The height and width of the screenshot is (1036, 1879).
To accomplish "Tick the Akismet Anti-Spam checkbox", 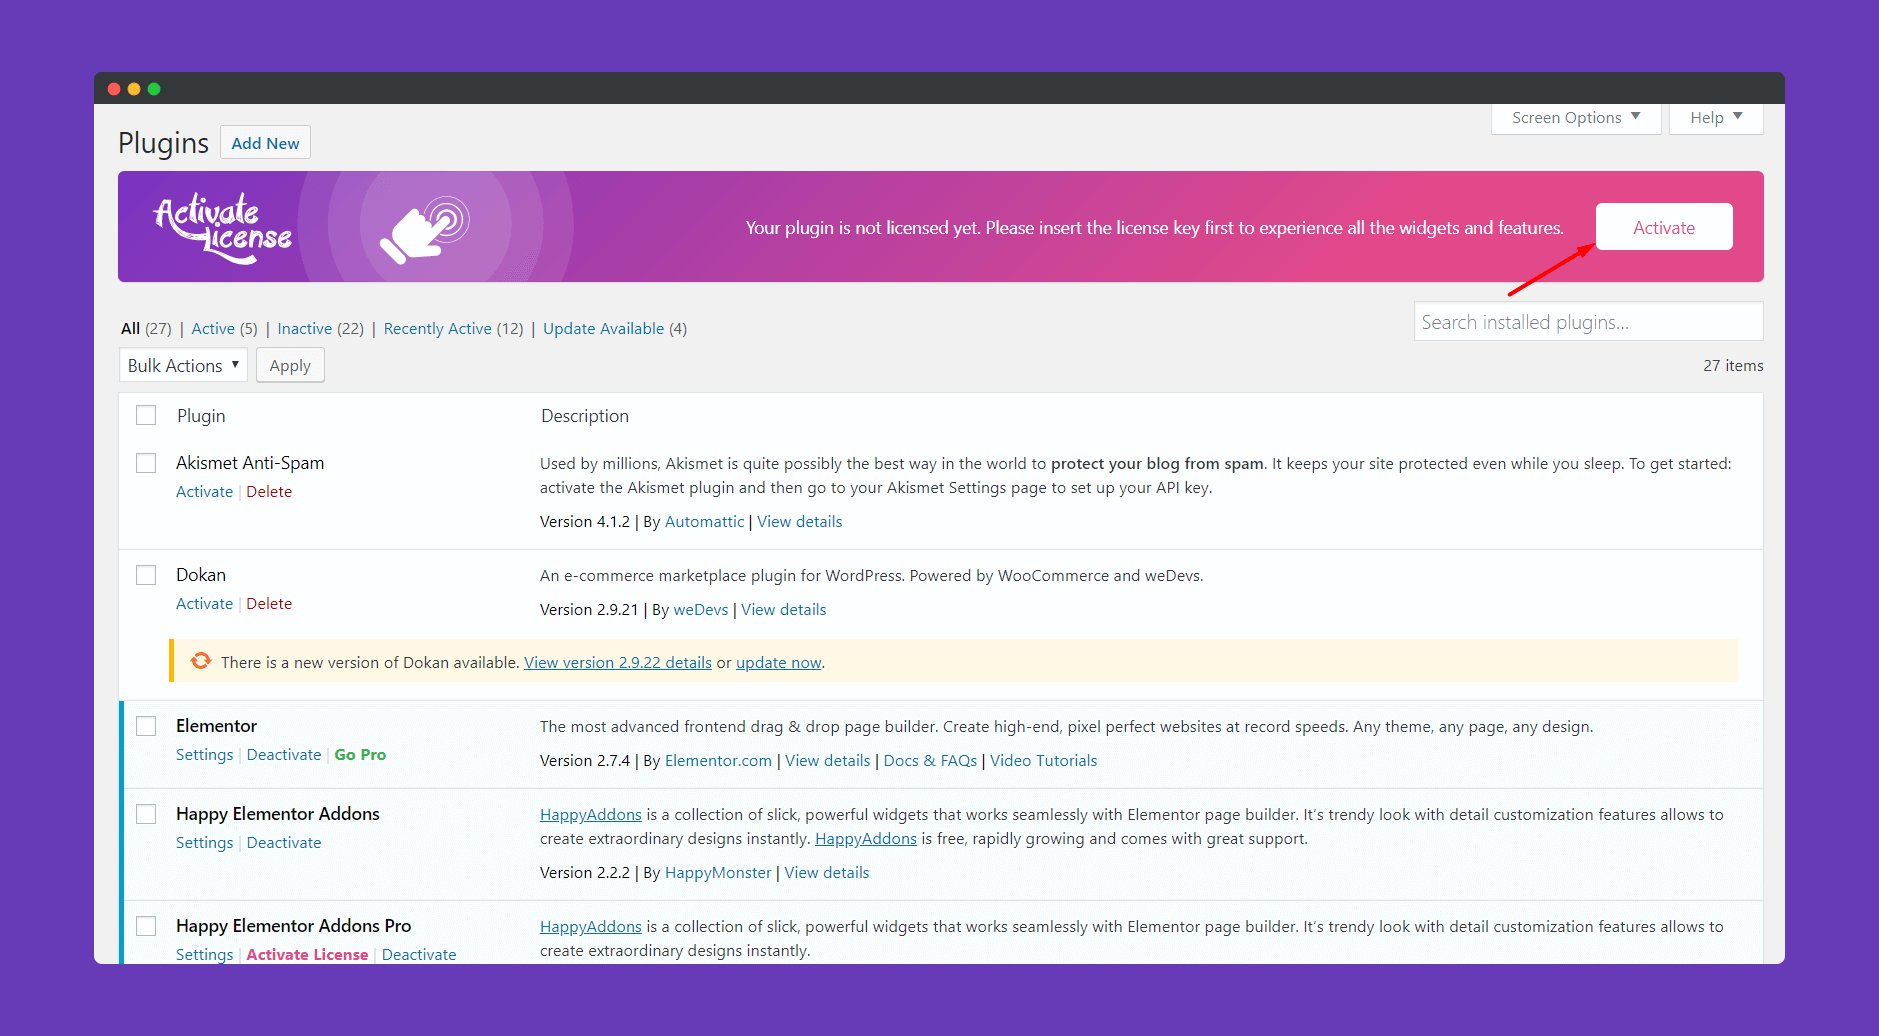I will [146, 463].
